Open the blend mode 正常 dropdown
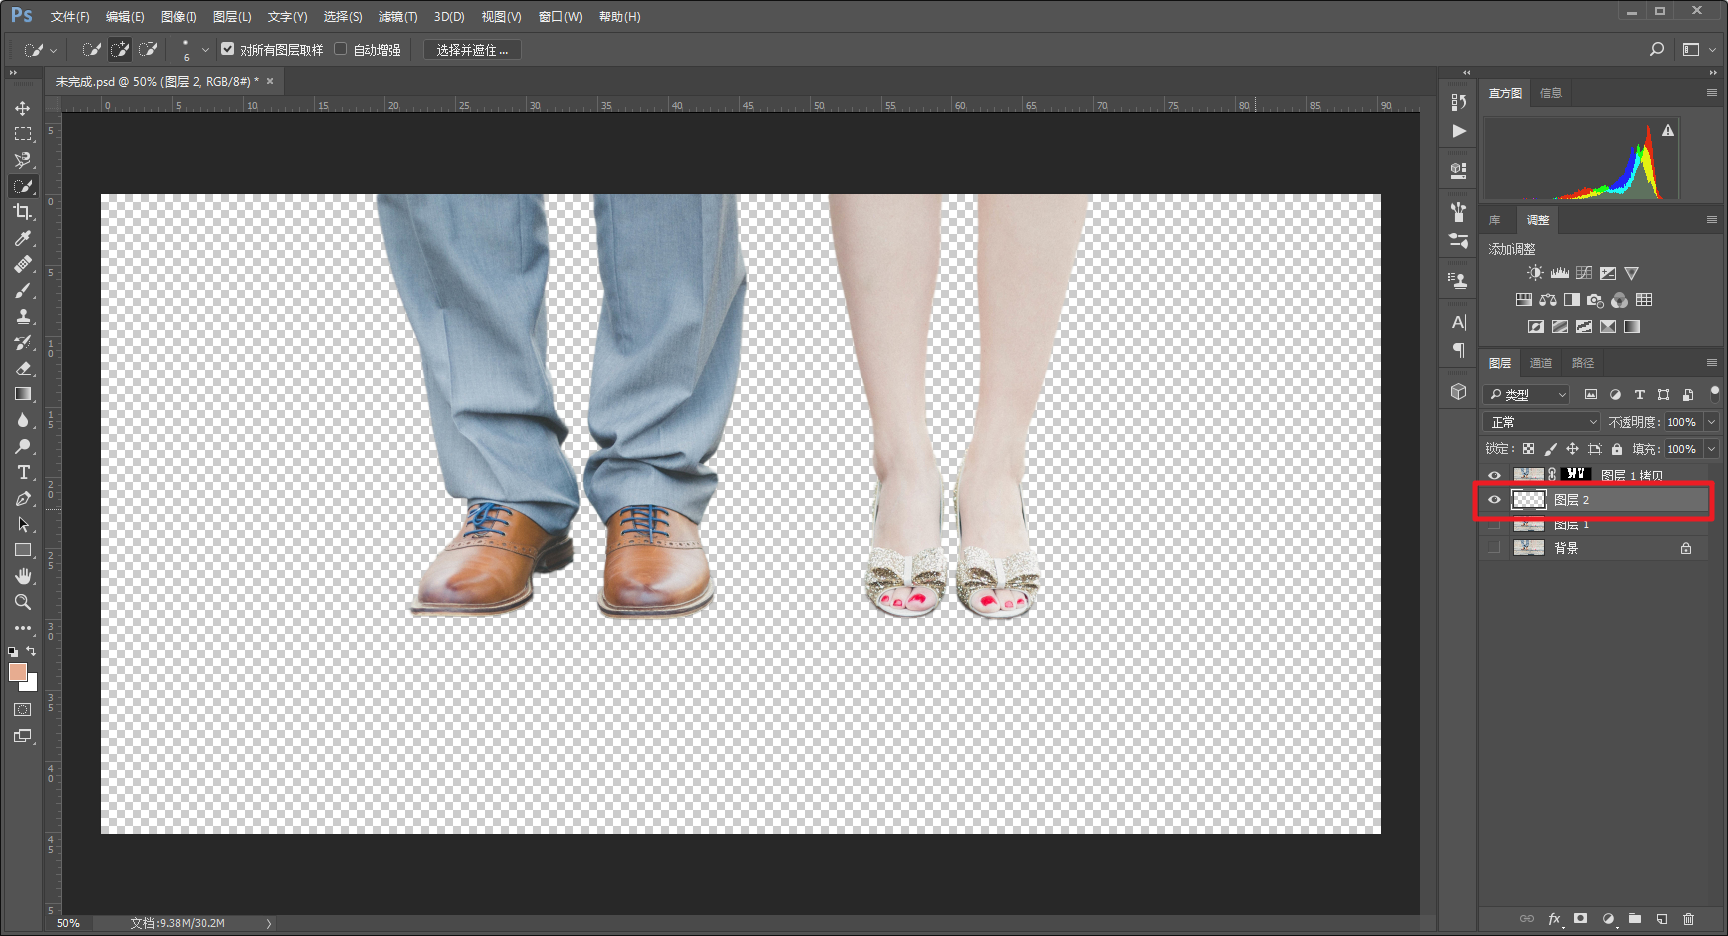 pos(1541,422)
